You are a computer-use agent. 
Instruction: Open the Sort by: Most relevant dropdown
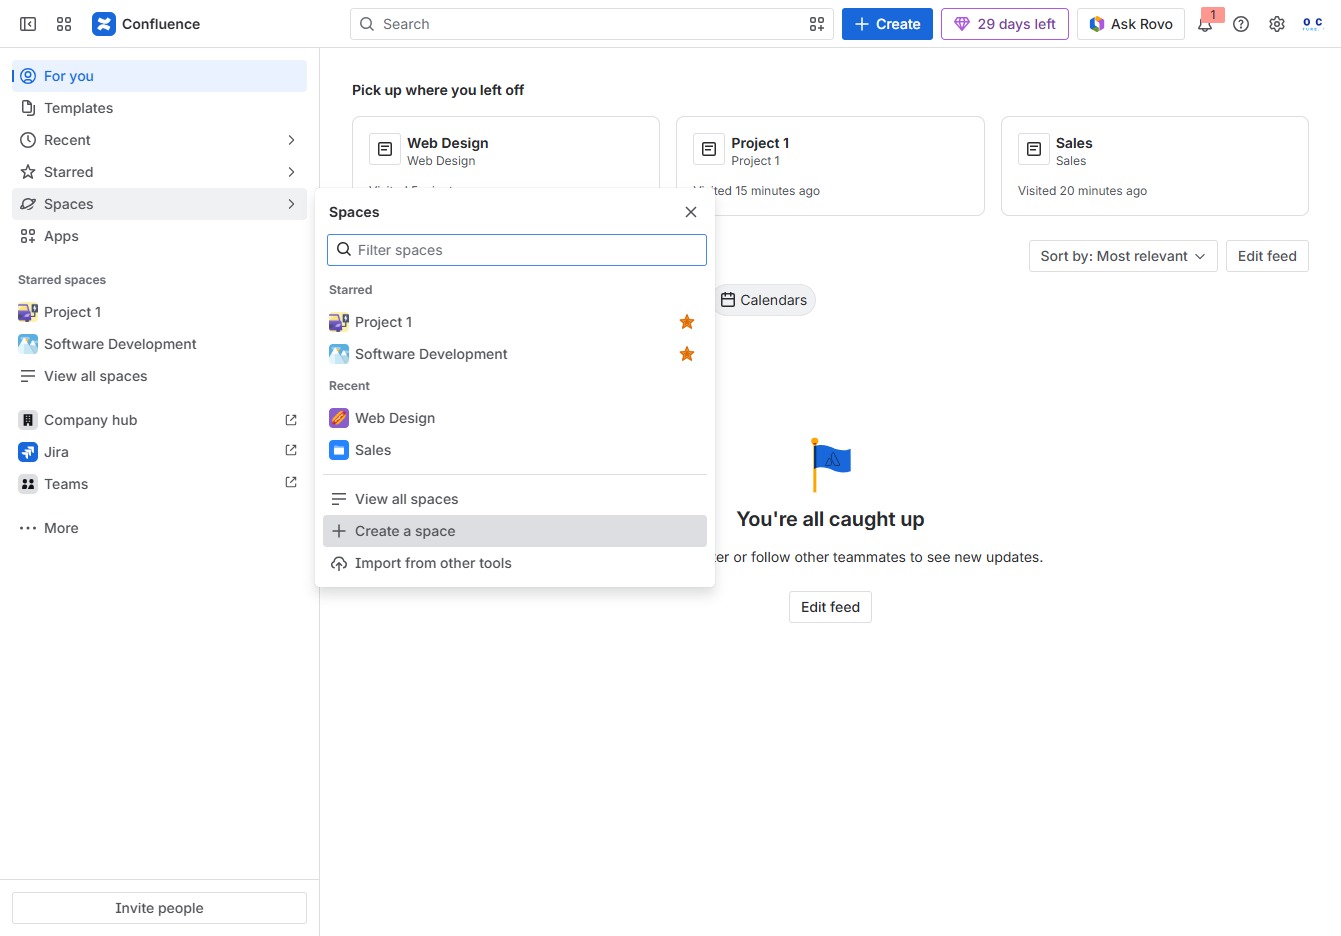point(1123,256)
